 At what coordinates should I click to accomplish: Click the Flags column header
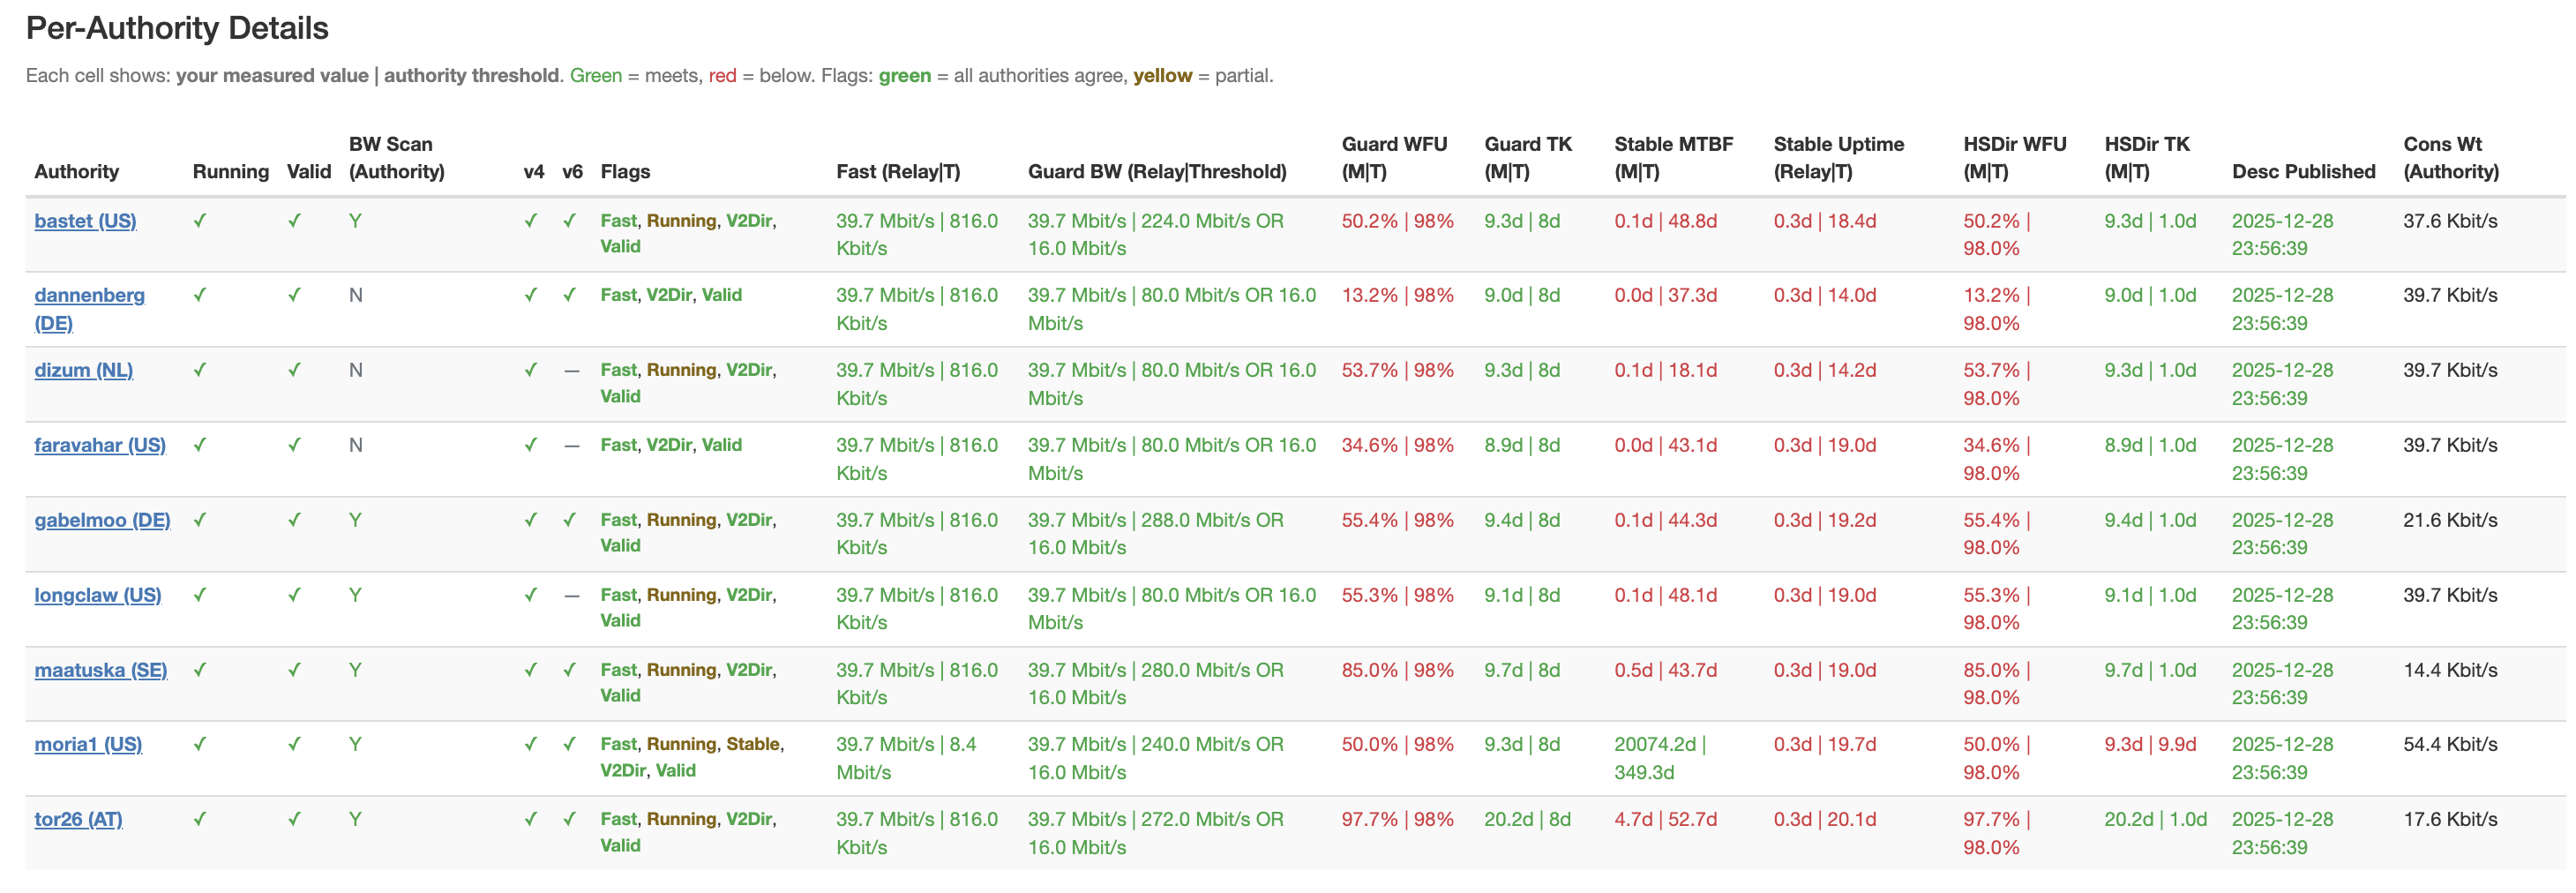[625, 172]
